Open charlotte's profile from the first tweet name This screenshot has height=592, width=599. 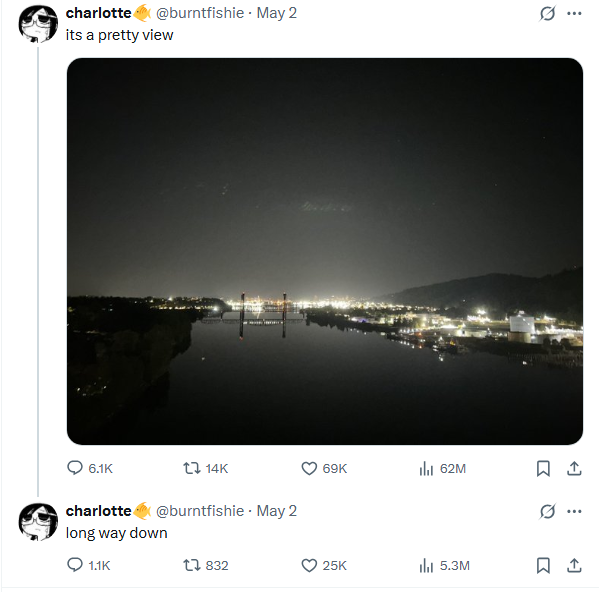(x=99, y=13)
